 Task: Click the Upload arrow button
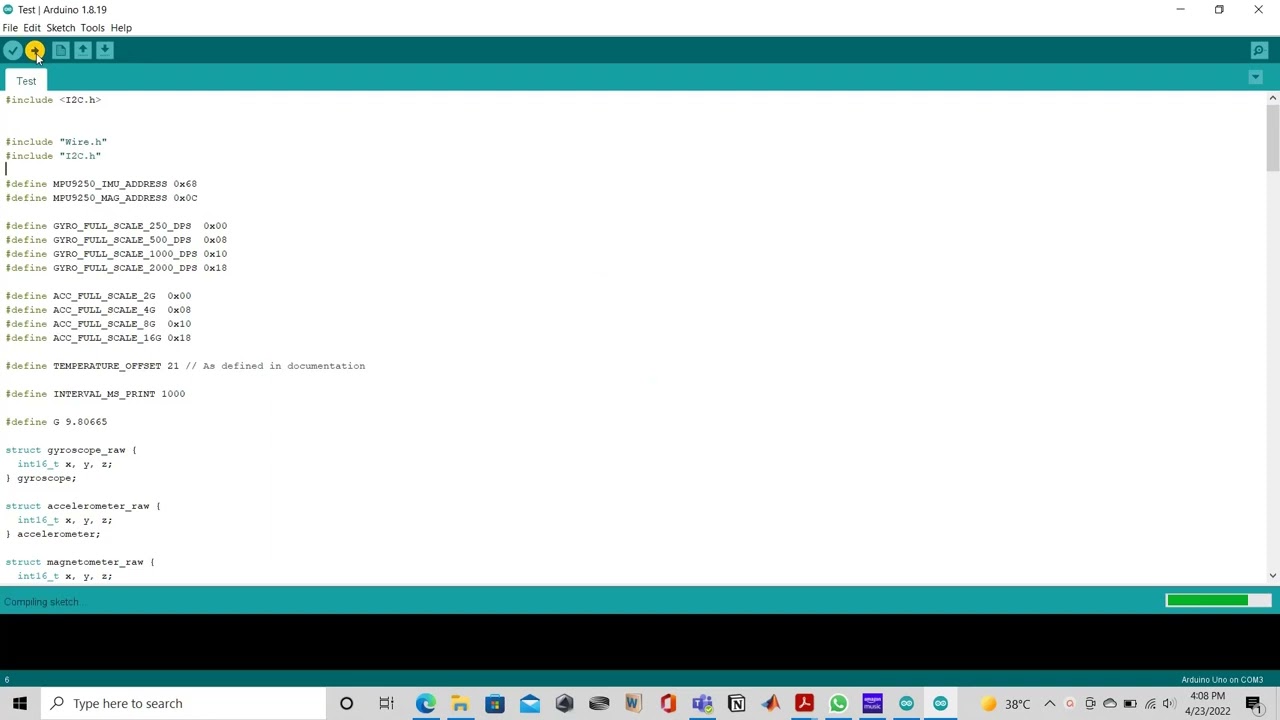[x=35, y=50]
